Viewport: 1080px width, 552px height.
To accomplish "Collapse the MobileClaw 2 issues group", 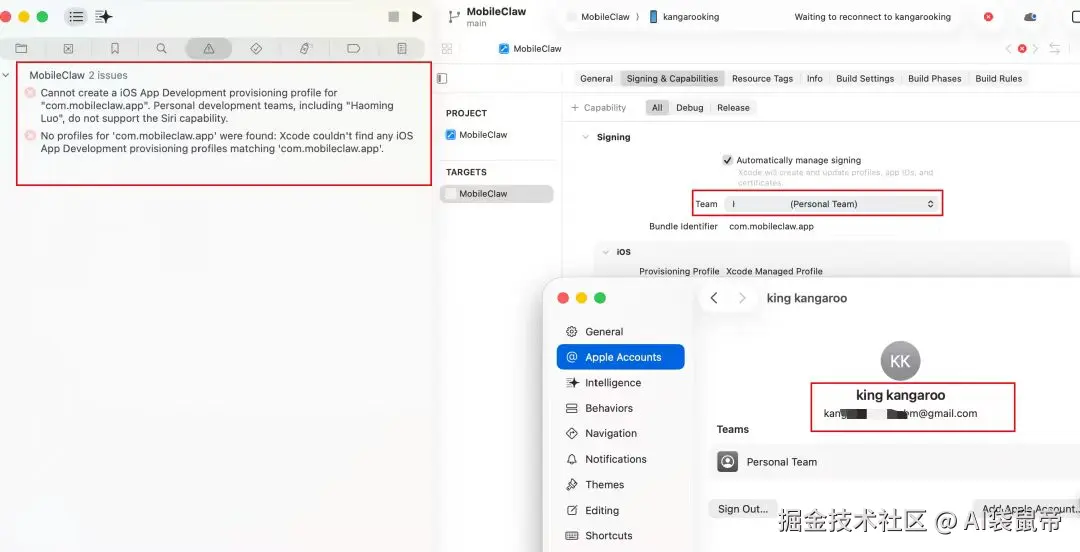I will tap(6, 75).
